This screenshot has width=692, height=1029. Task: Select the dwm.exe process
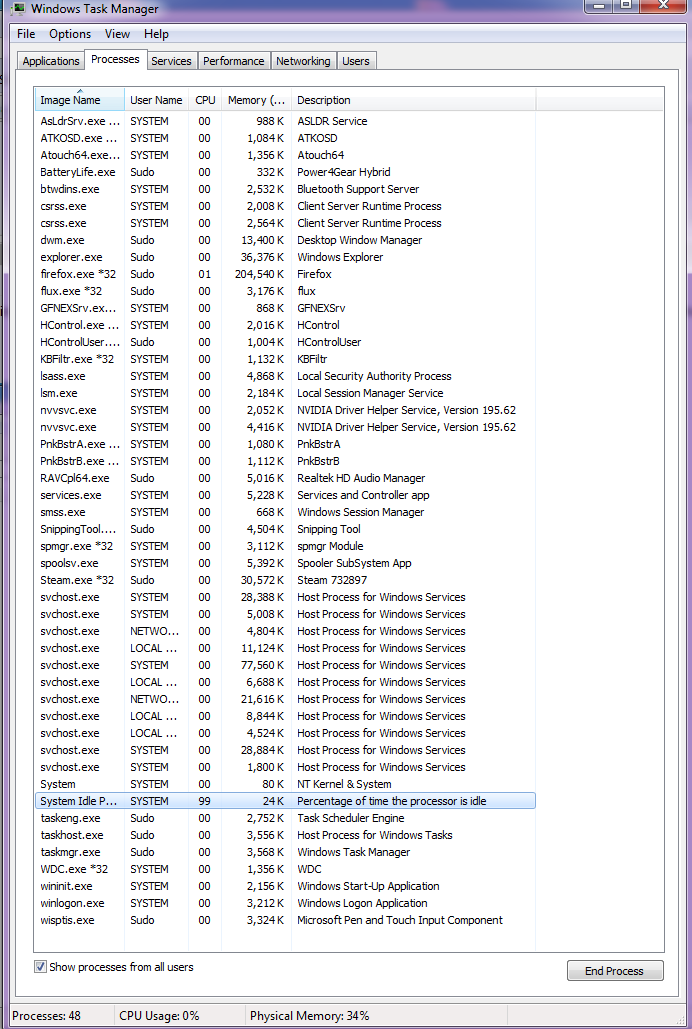click(x=285, y=240)
